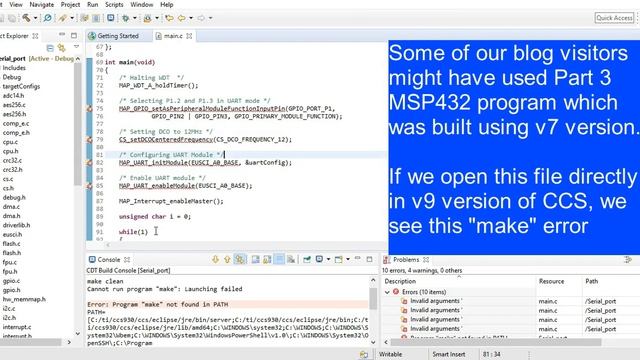Open the Project menu

pyautogui.click(x=70, y=4)
